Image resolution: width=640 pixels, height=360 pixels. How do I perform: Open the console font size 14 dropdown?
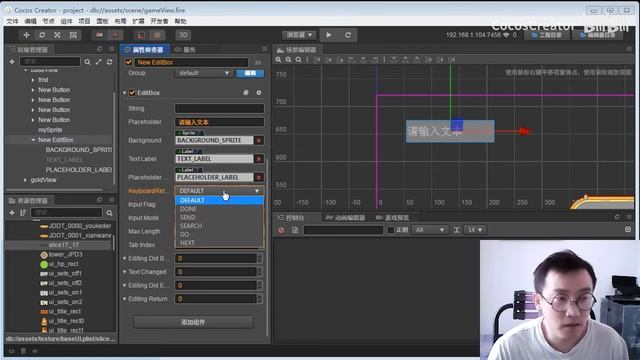tap(475, 230)
